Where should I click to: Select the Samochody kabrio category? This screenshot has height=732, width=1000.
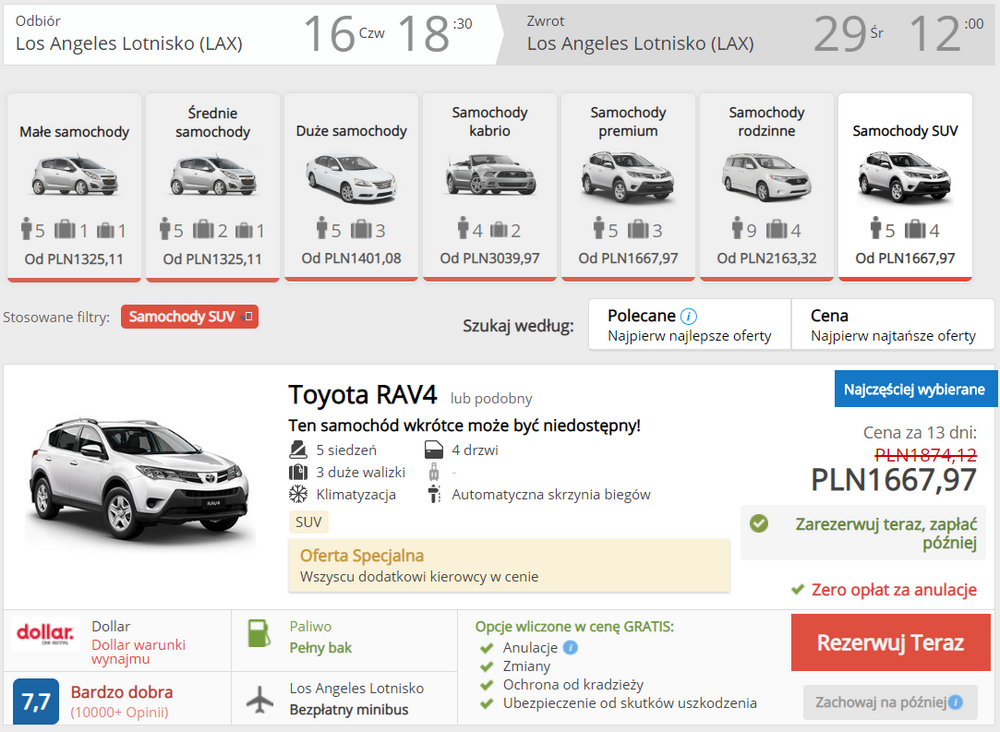click(x=490, y=186)
